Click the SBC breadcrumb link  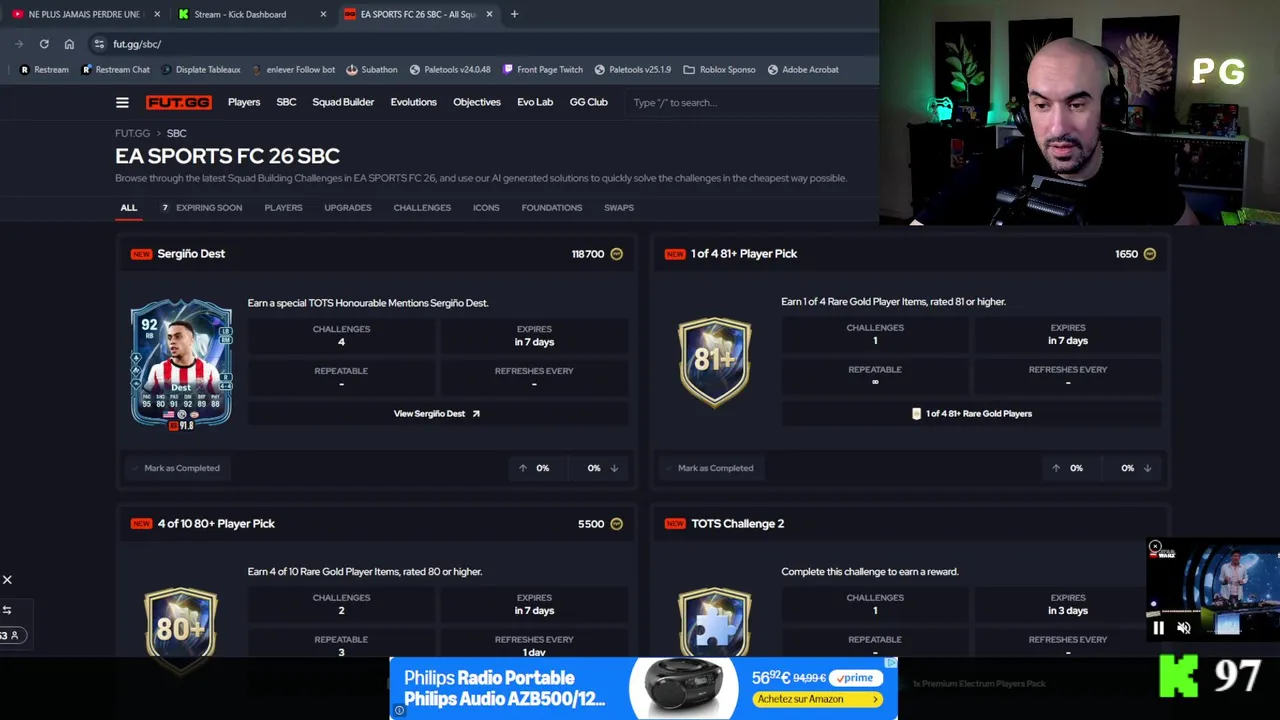click(176, 133)
